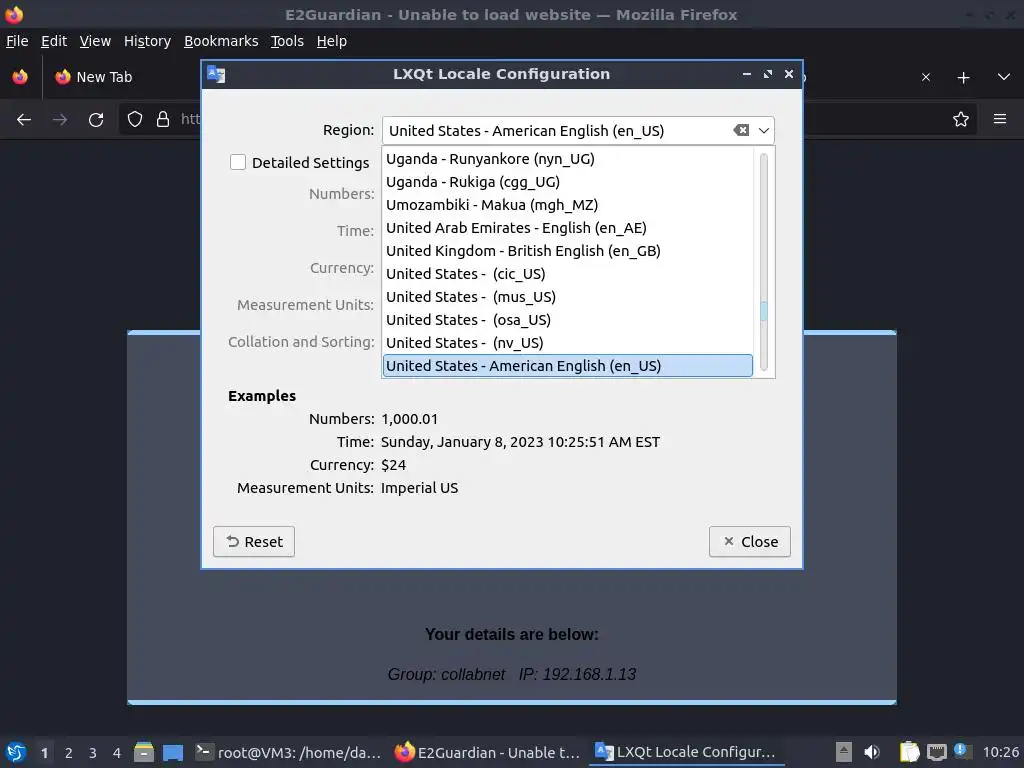The image size is (1024, 768).
Task: Bookmark this page with star icon
Action: coord(960,119)
